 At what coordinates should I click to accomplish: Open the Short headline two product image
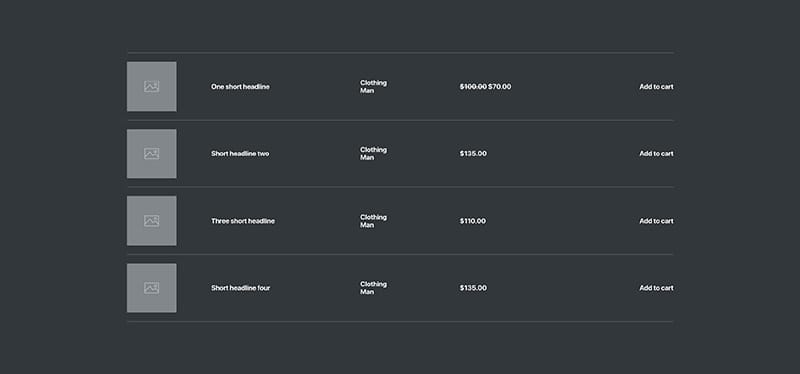(152, 154)
